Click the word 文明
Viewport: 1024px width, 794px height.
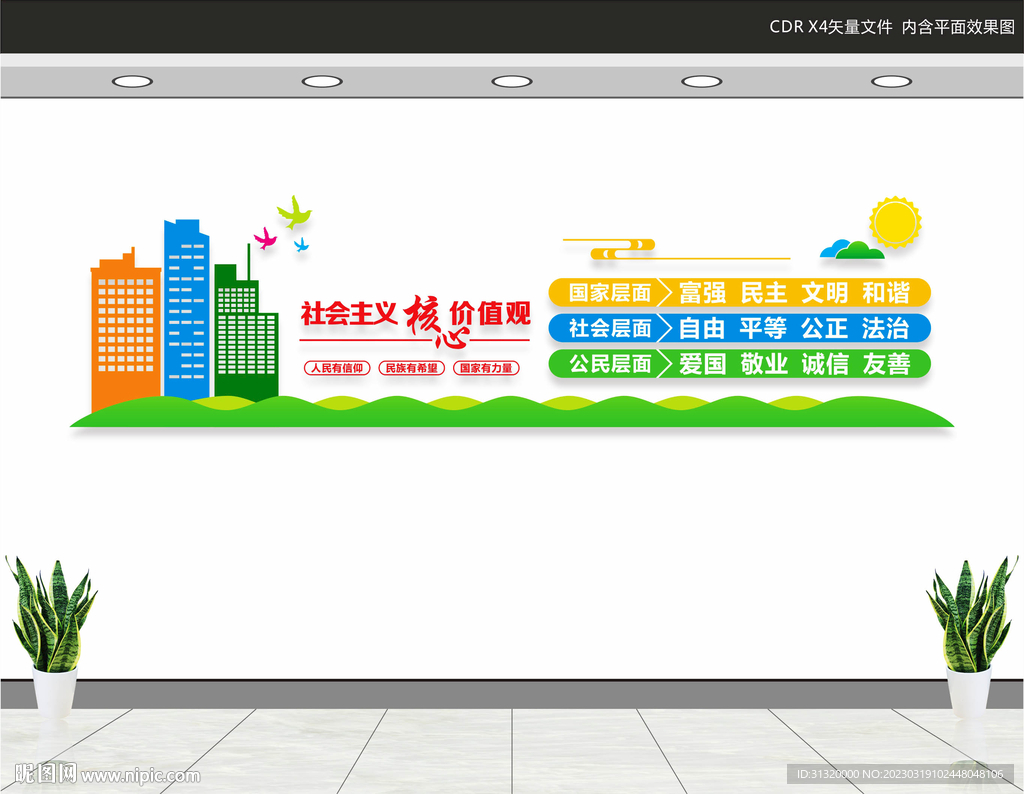coord(824,293)
